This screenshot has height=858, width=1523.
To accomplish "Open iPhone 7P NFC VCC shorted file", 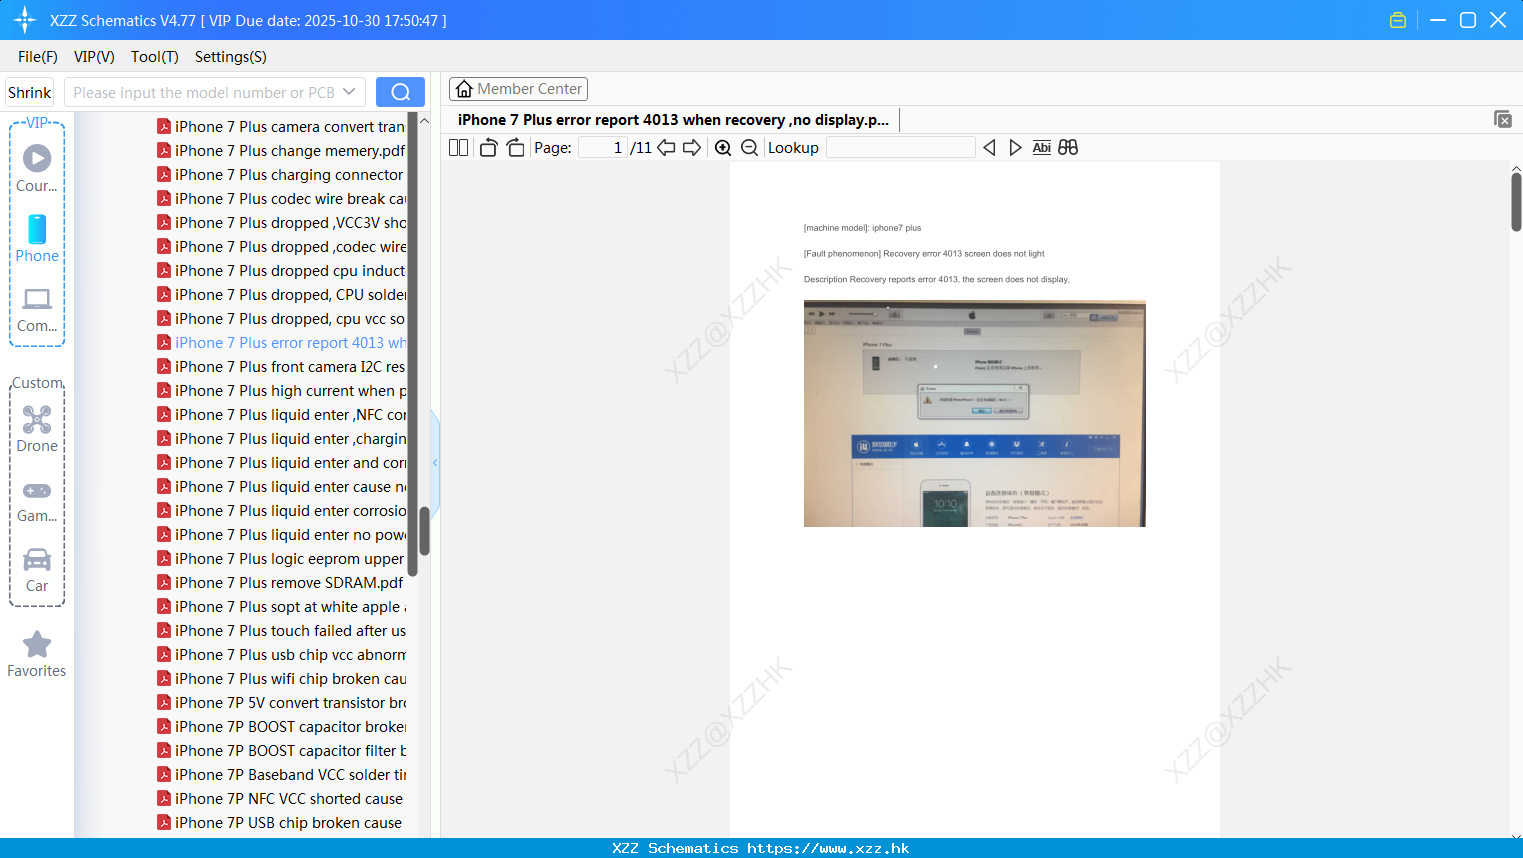I will coord(281,798).
